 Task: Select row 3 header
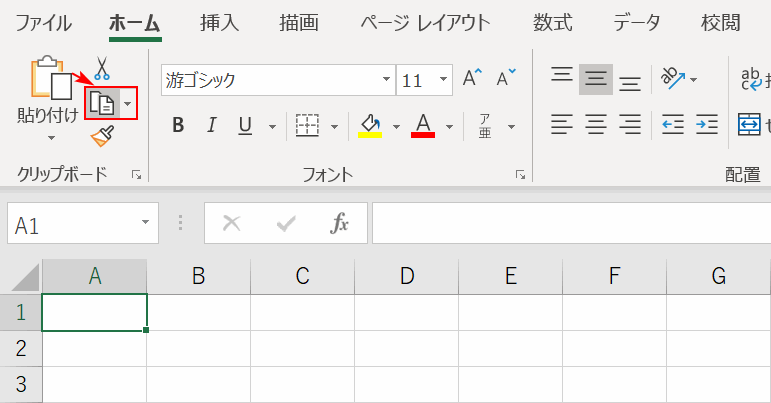click(x=21, y=384)
